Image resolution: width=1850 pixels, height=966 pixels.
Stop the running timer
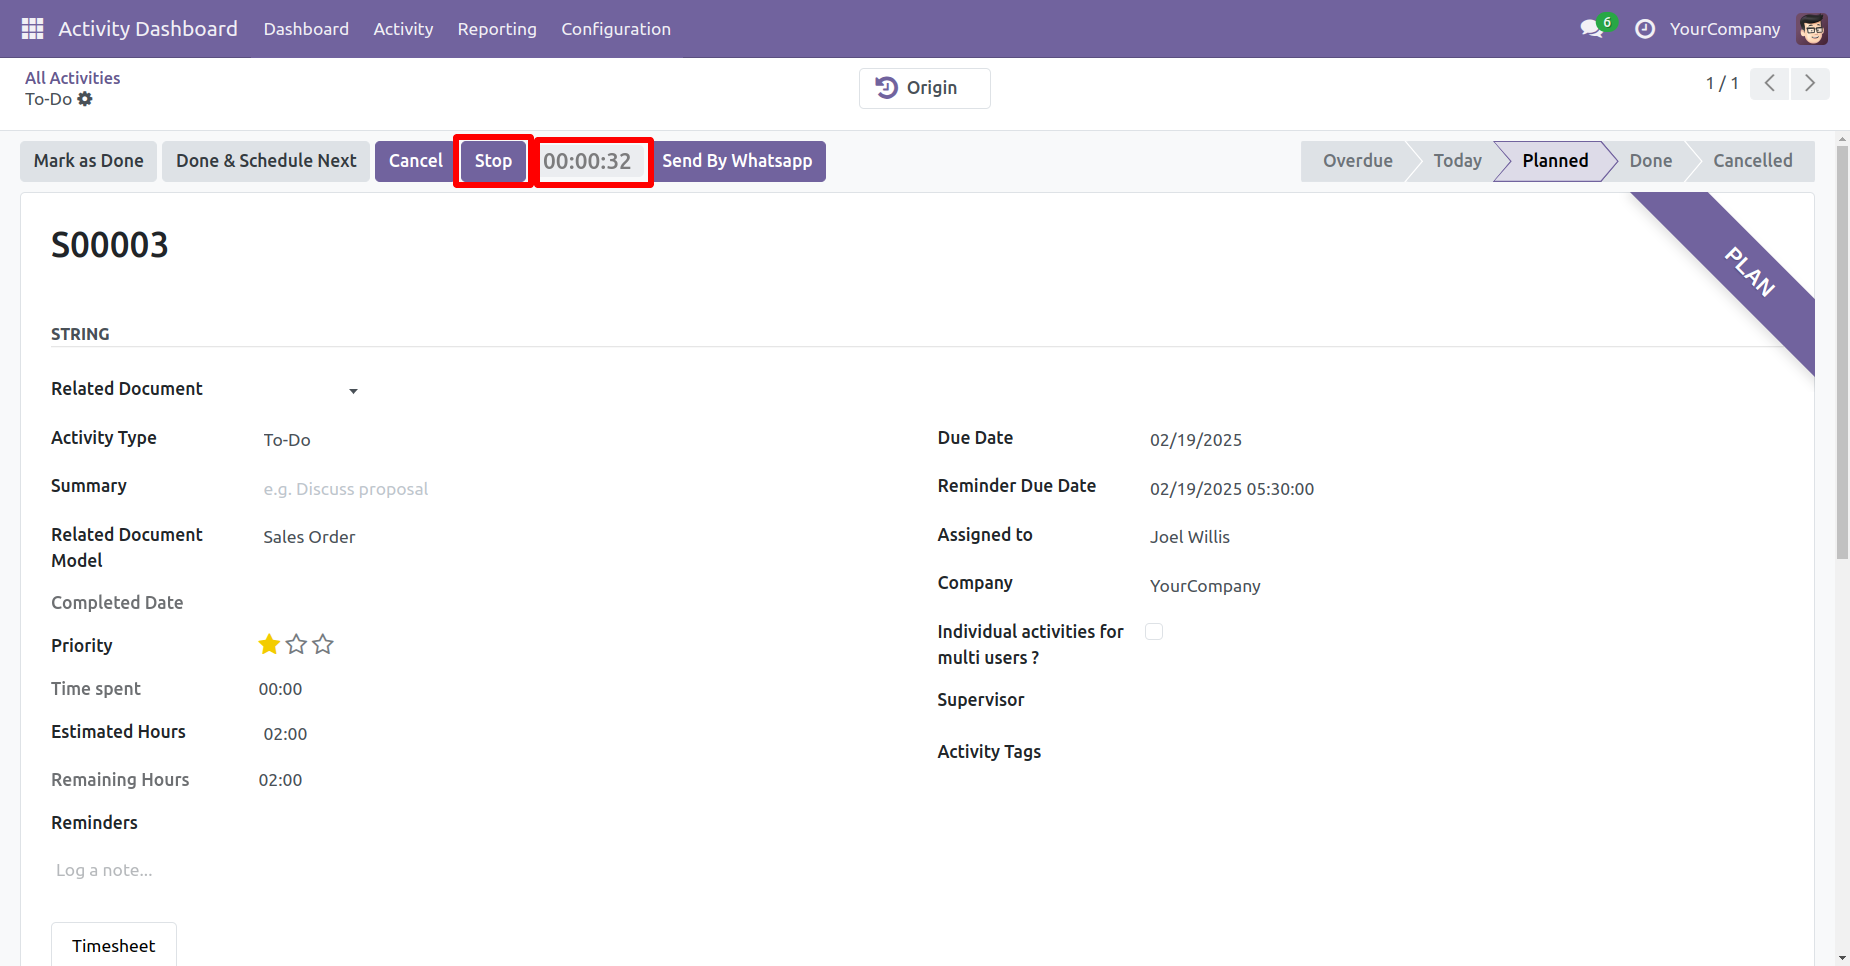tap(493, 161)
